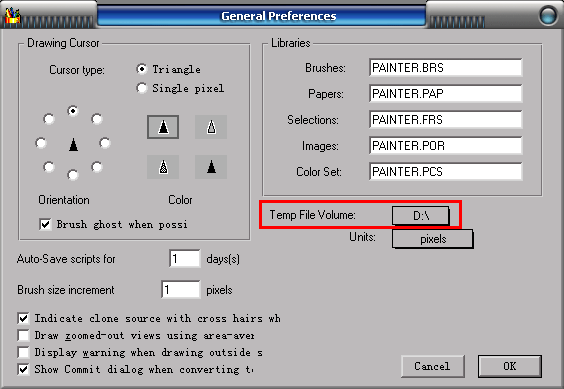The image size is (564, 389).
Task: Click the Auto-Save scripts days field
Action: click(185, 258)
